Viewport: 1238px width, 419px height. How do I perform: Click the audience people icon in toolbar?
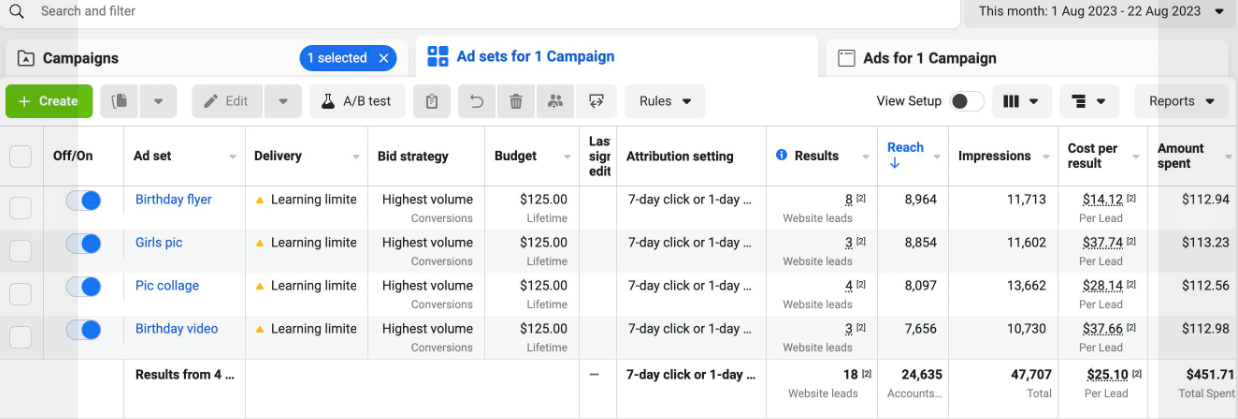point(554,101)
